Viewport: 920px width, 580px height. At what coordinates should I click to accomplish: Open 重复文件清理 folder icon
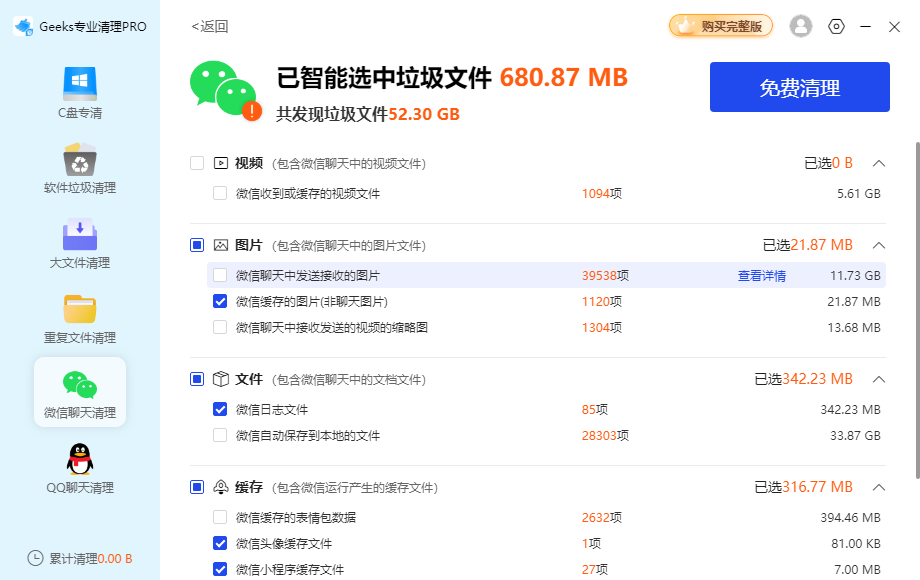[80, 309]
